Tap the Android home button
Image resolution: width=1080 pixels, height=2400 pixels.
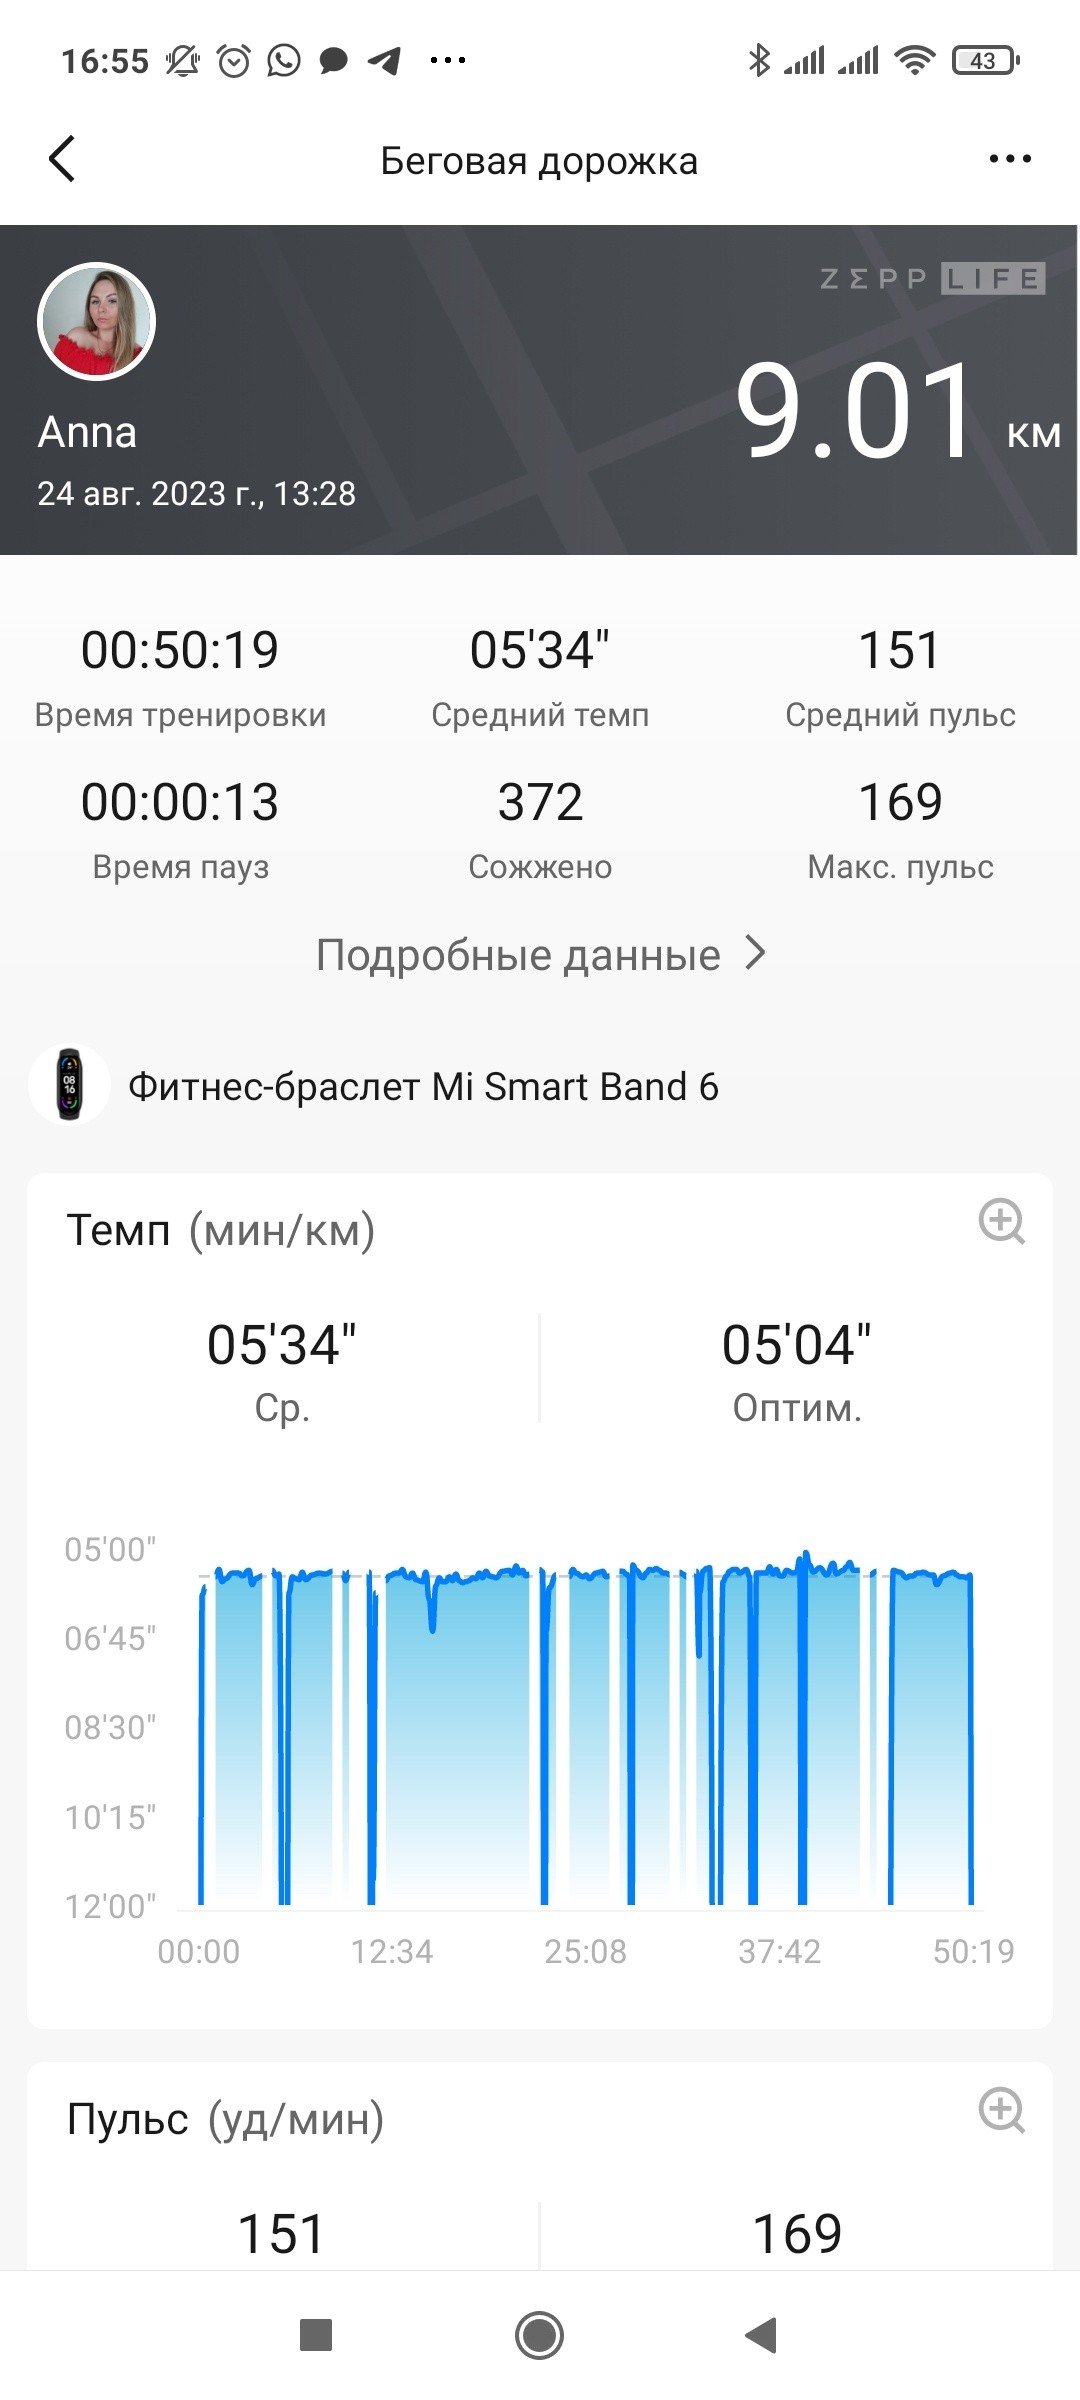(539, 2336)
